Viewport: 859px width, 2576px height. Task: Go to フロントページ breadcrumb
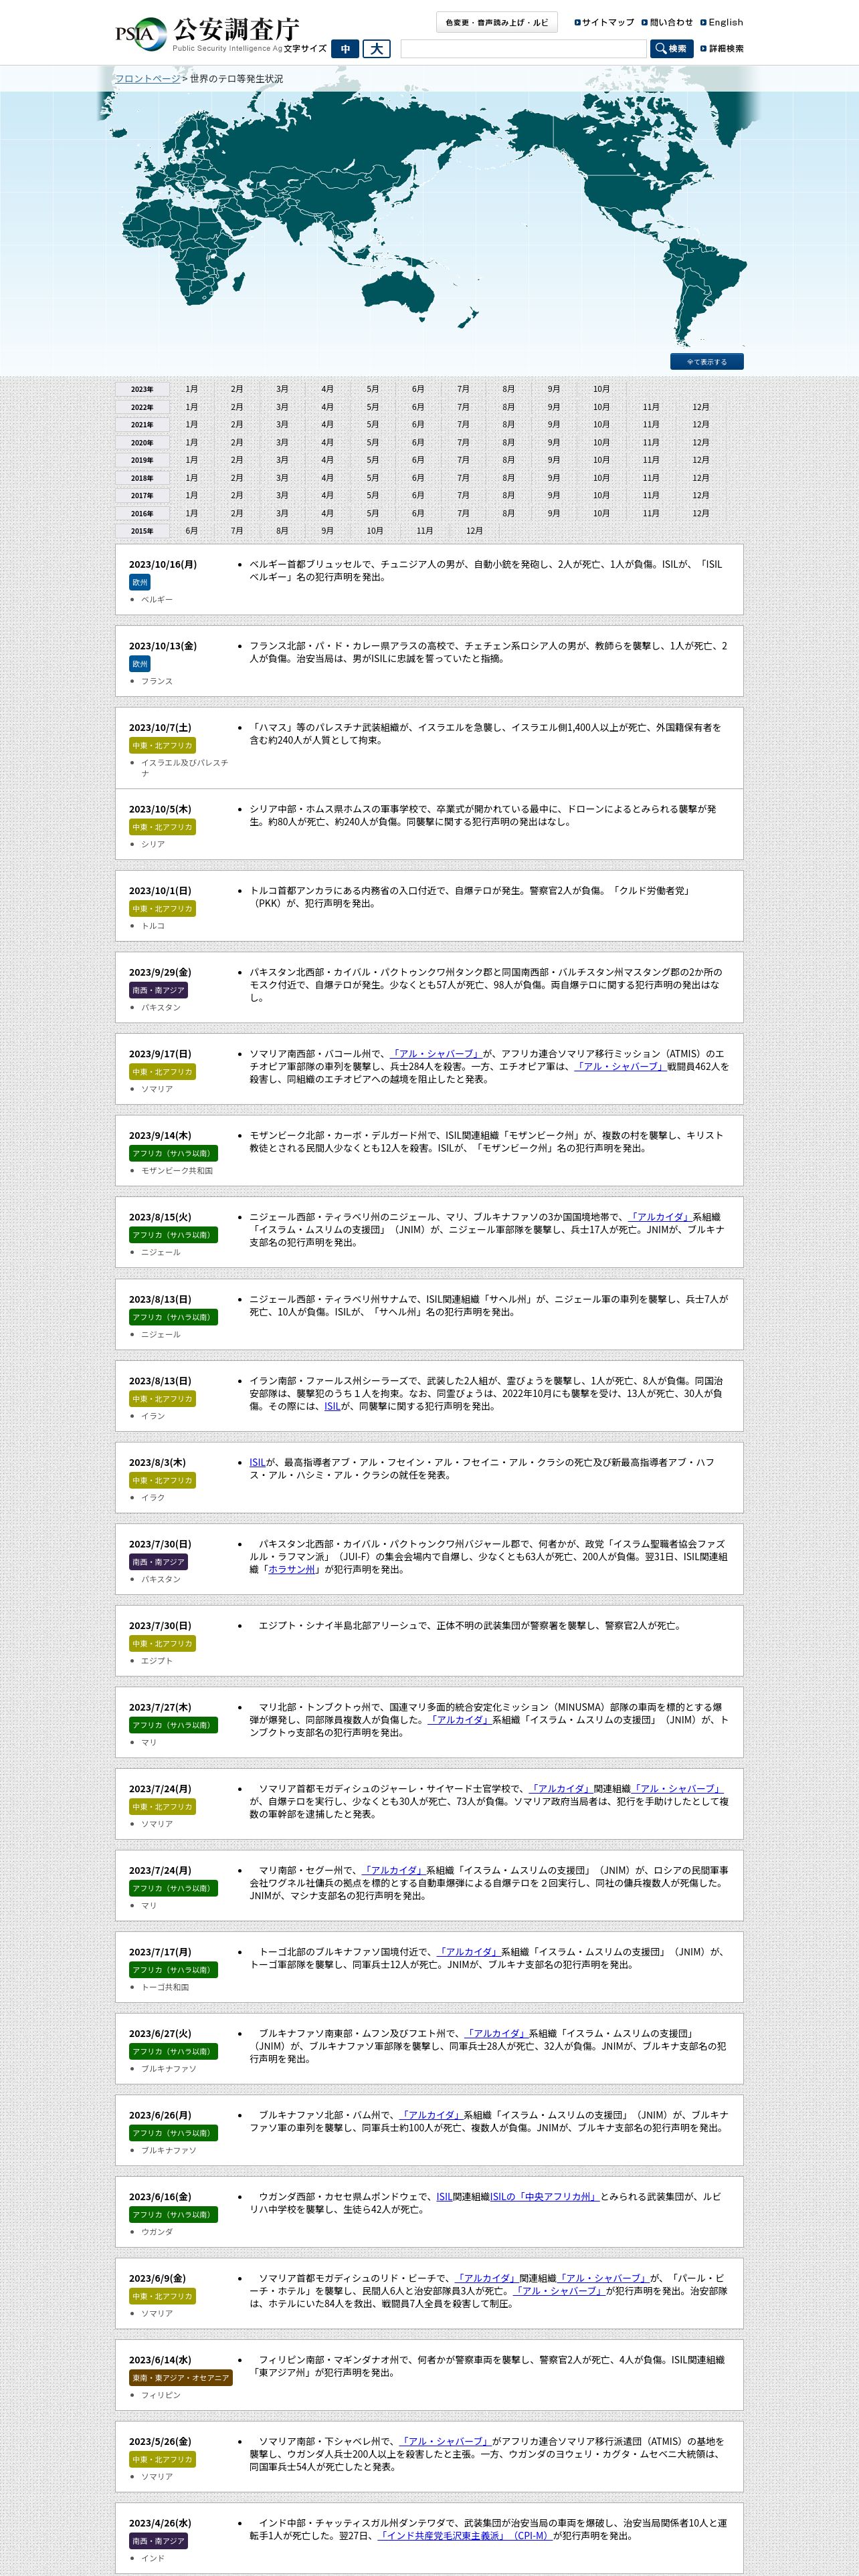[x=147, y=79]
